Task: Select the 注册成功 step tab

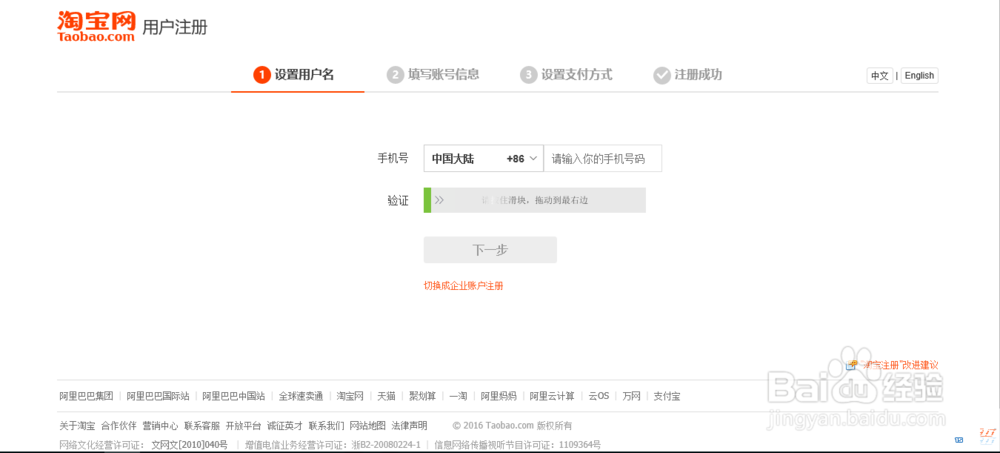Action: click(688, 75)
